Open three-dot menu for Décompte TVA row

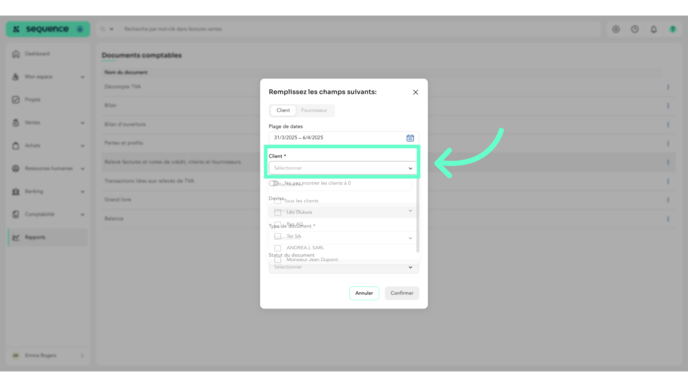[x=668, y=87]
